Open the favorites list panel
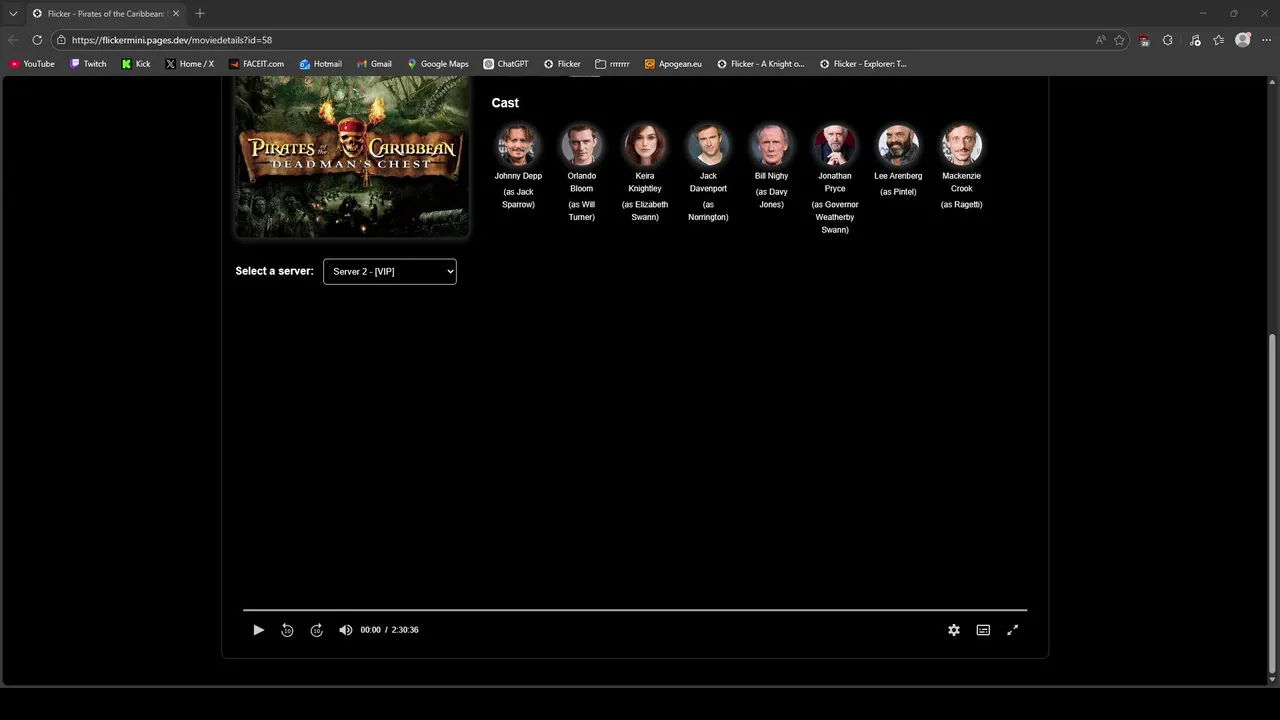This screenshot has width=1280, height=720. click(1218, 40)
